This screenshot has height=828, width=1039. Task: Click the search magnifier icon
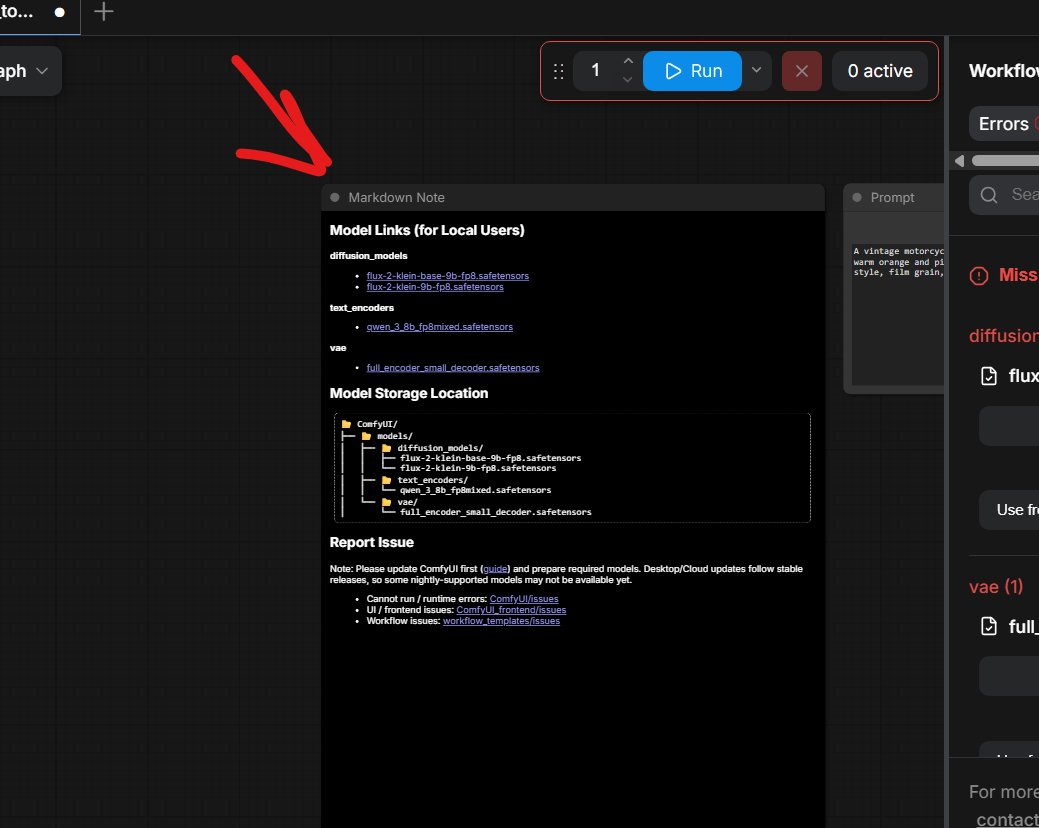pyautogui.click(x=989, y=195)
